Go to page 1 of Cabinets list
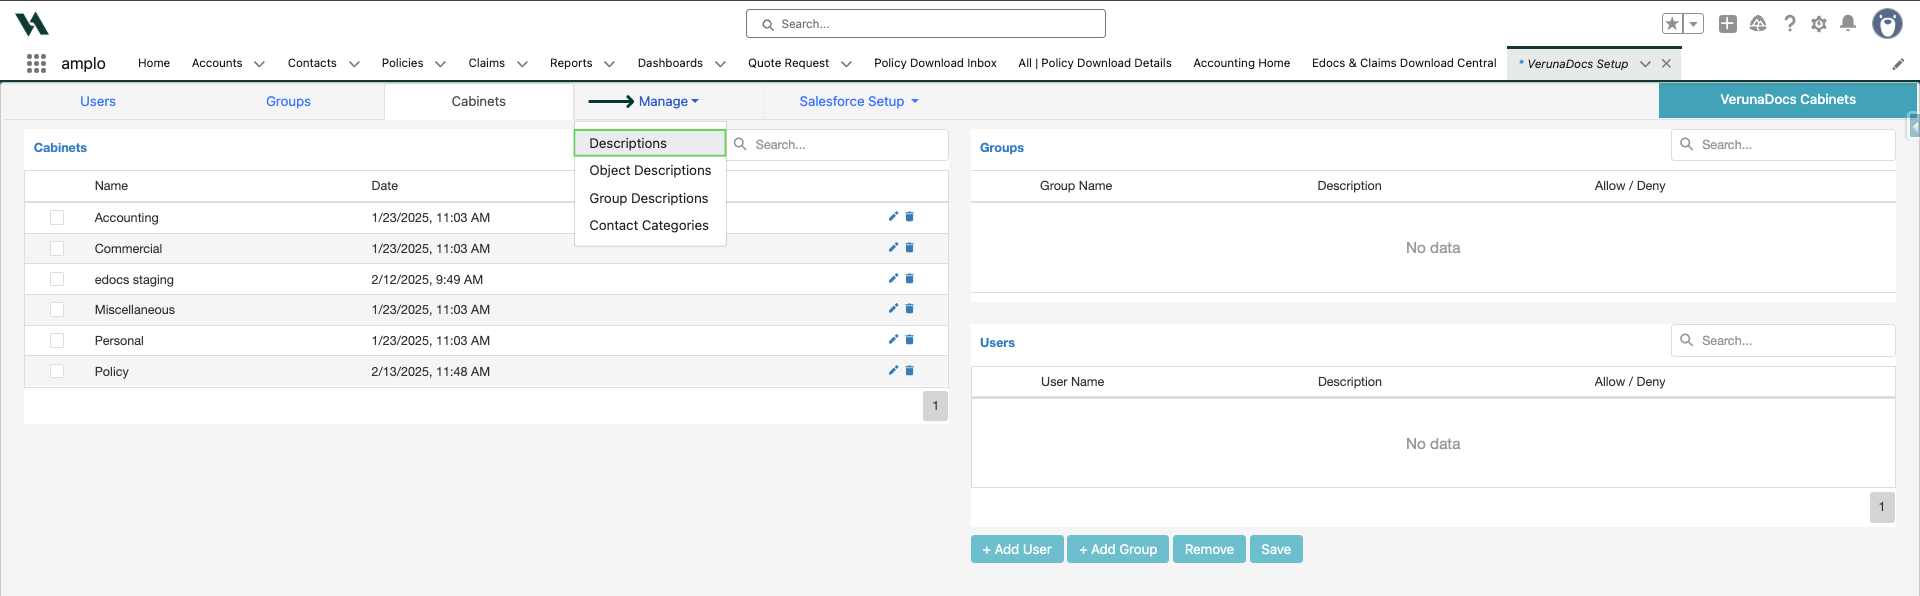 click(x=935, y=406)
